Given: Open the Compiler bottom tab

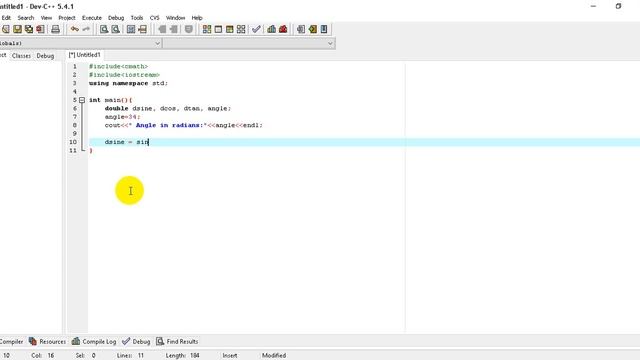Looking at the screenshot, I should [x=11, y=341].
